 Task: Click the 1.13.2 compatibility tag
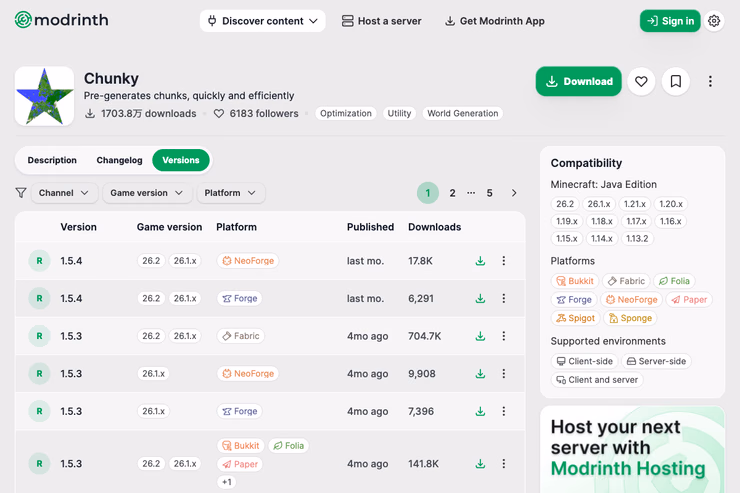click(637, 239)
